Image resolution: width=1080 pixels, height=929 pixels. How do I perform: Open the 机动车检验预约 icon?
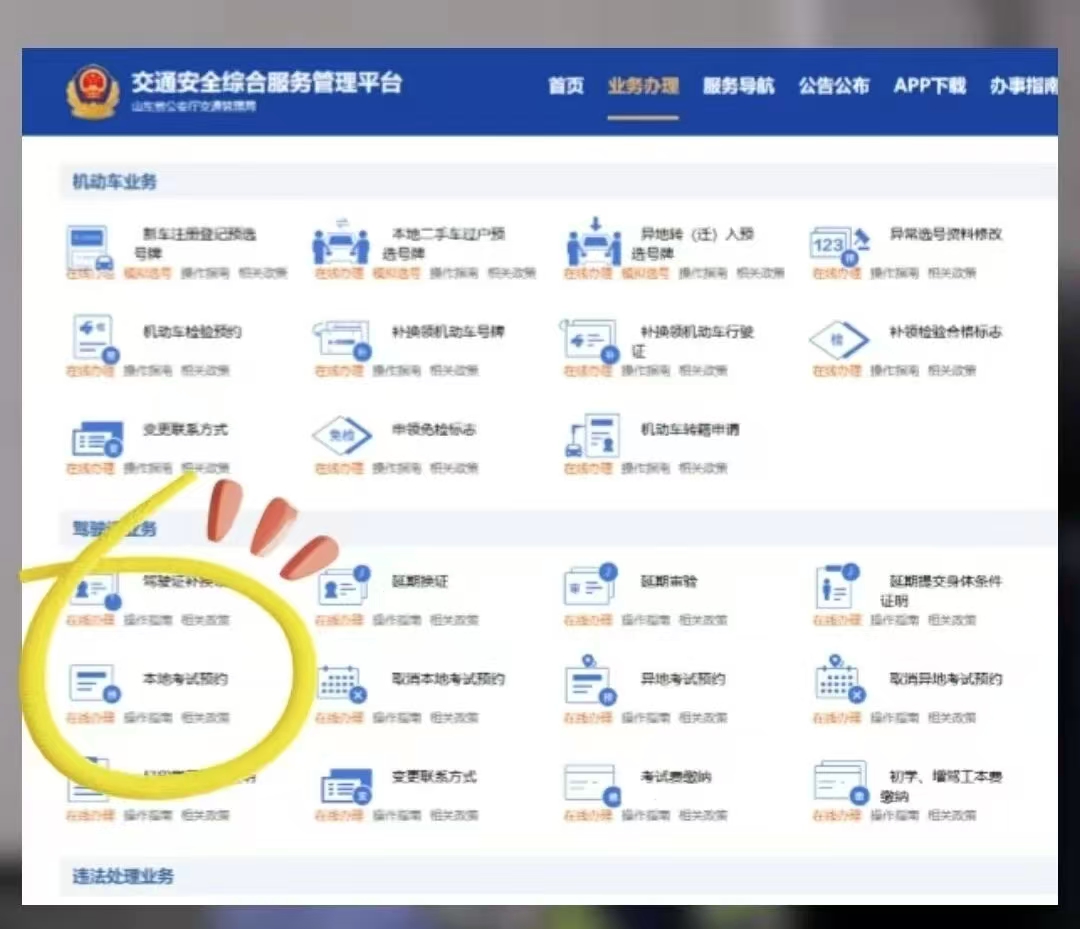point(94,339)
